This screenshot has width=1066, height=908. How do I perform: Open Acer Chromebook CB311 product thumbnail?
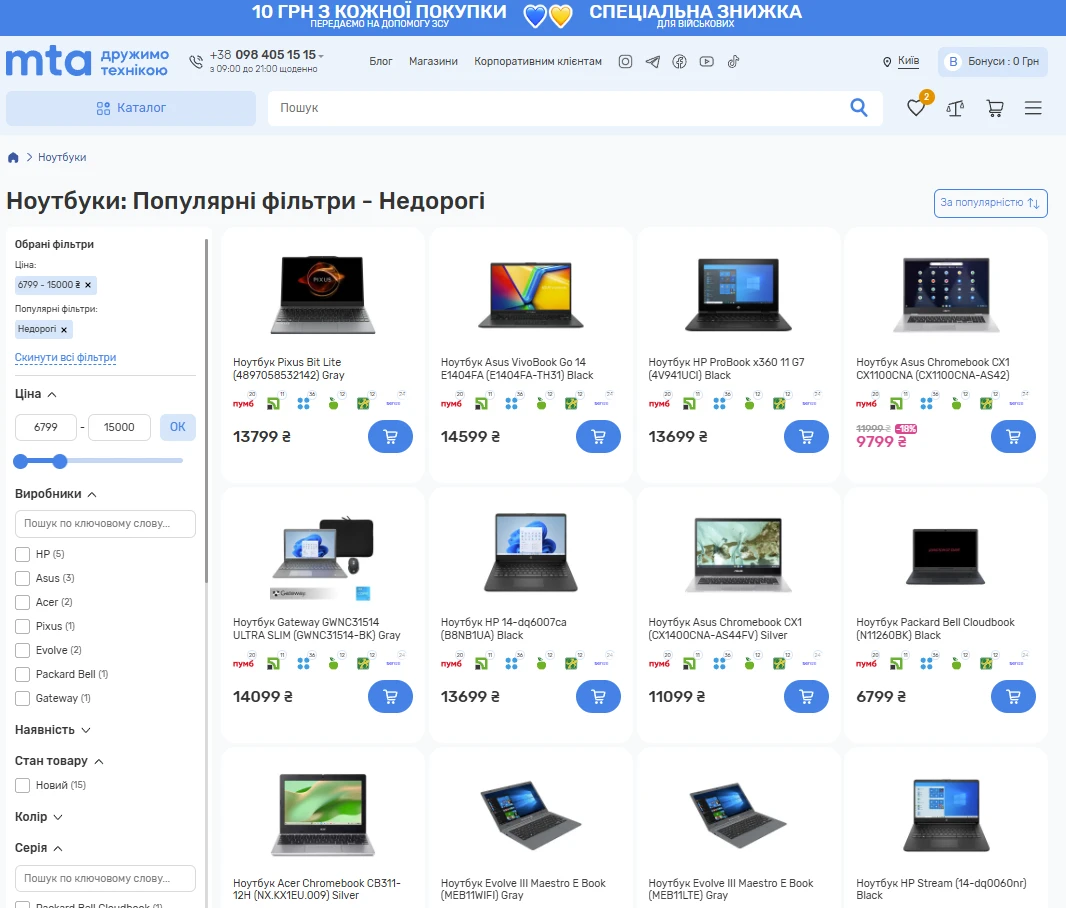pyautogui.click(x=323, y=814)
